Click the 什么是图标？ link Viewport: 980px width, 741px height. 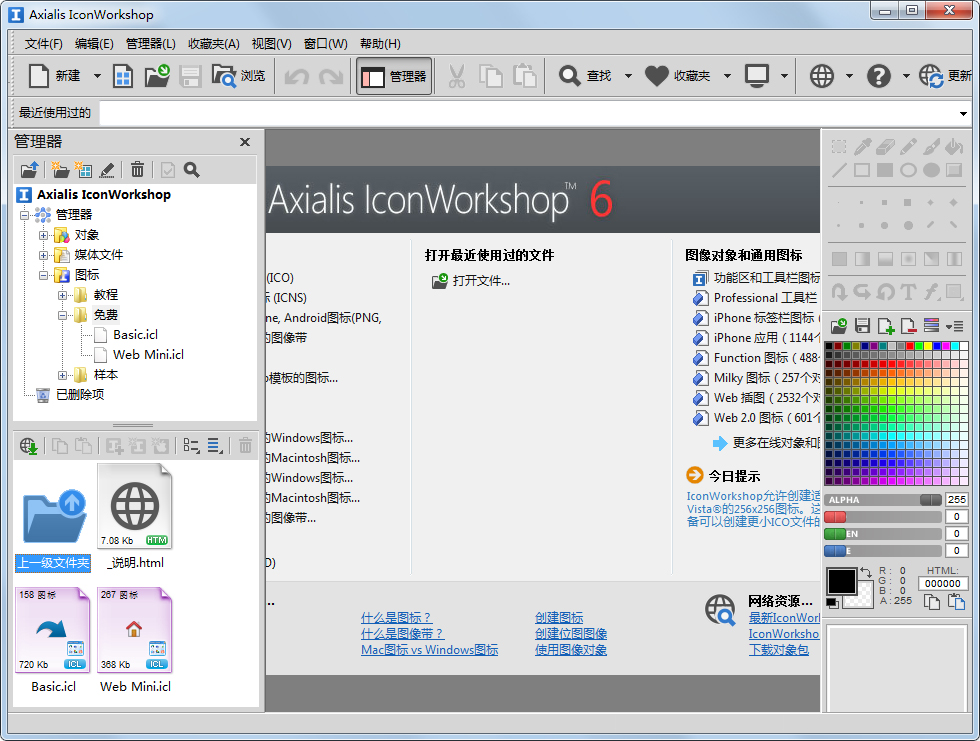[x=396, y=618]
